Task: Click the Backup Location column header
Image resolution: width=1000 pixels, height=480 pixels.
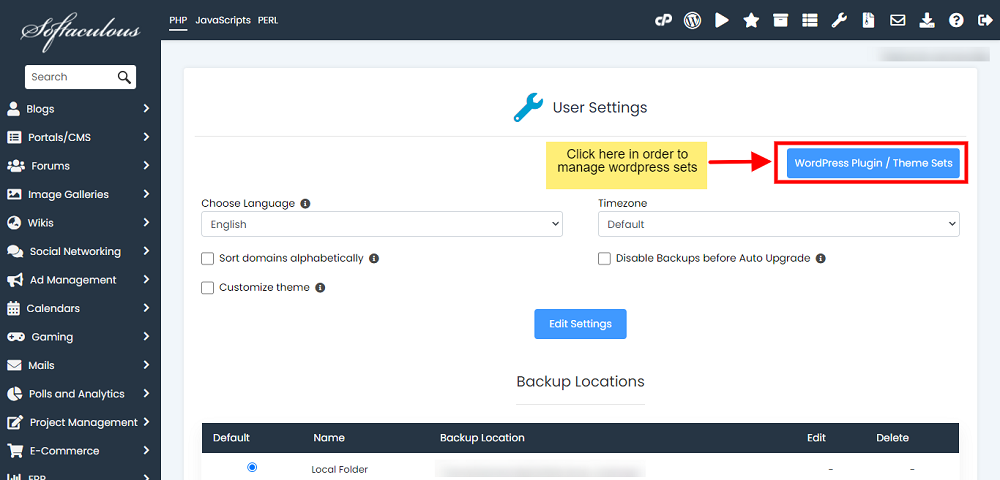Action: pos(482,438)
